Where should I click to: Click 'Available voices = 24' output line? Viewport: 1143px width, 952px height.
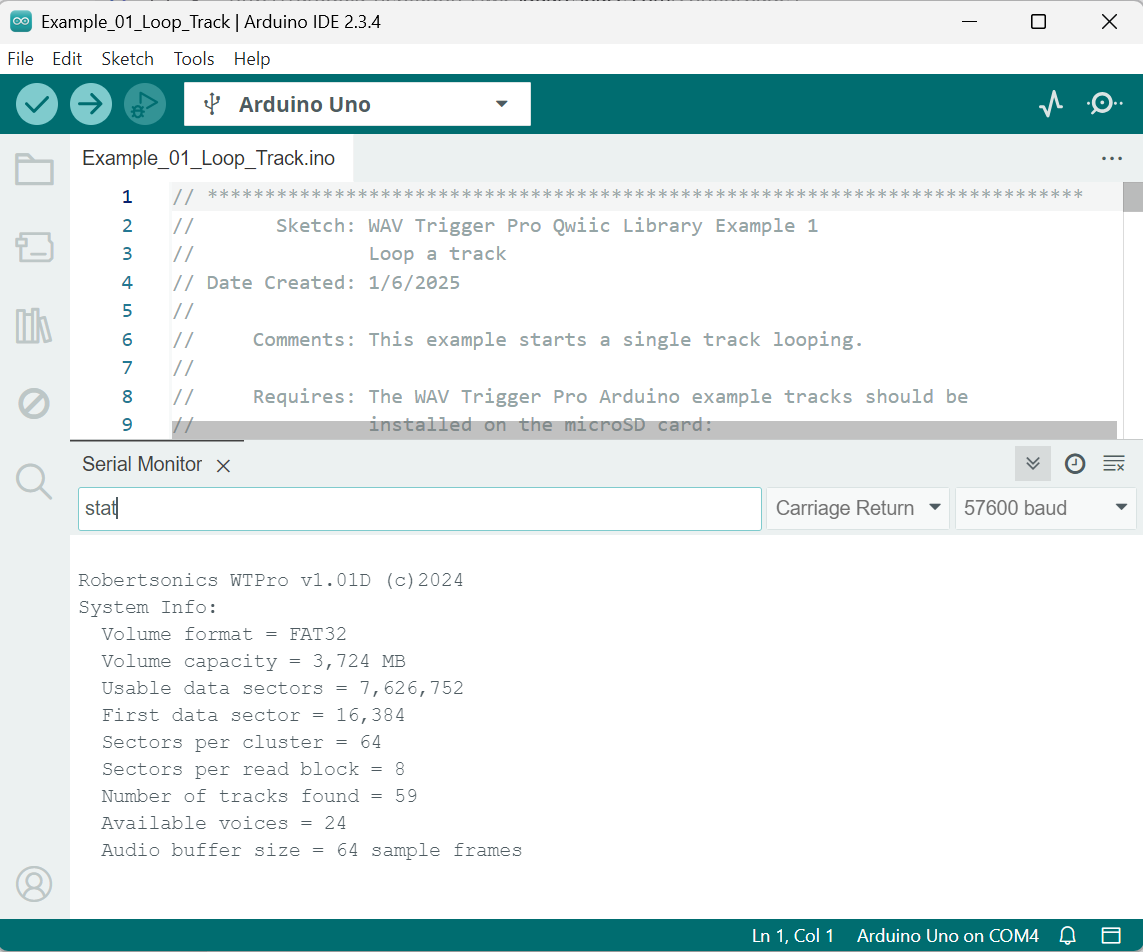[x=224, y=823]
